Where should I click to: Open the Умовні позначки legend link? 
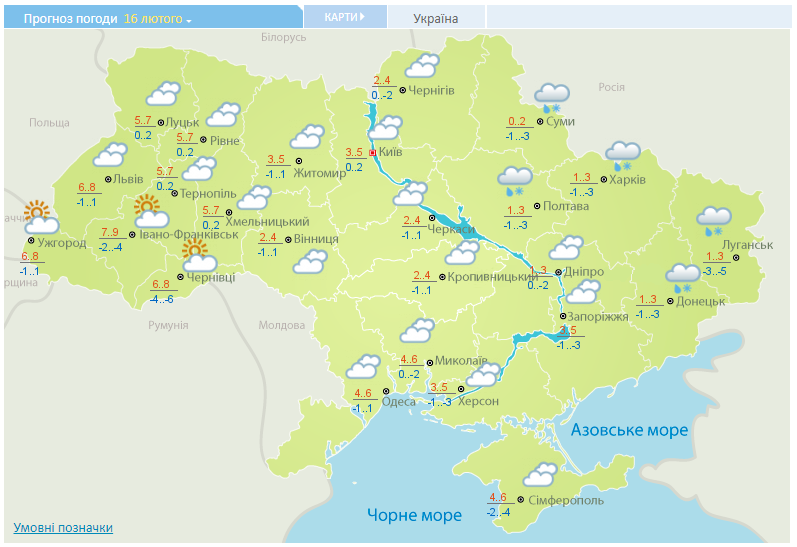(x=63, y=527)
